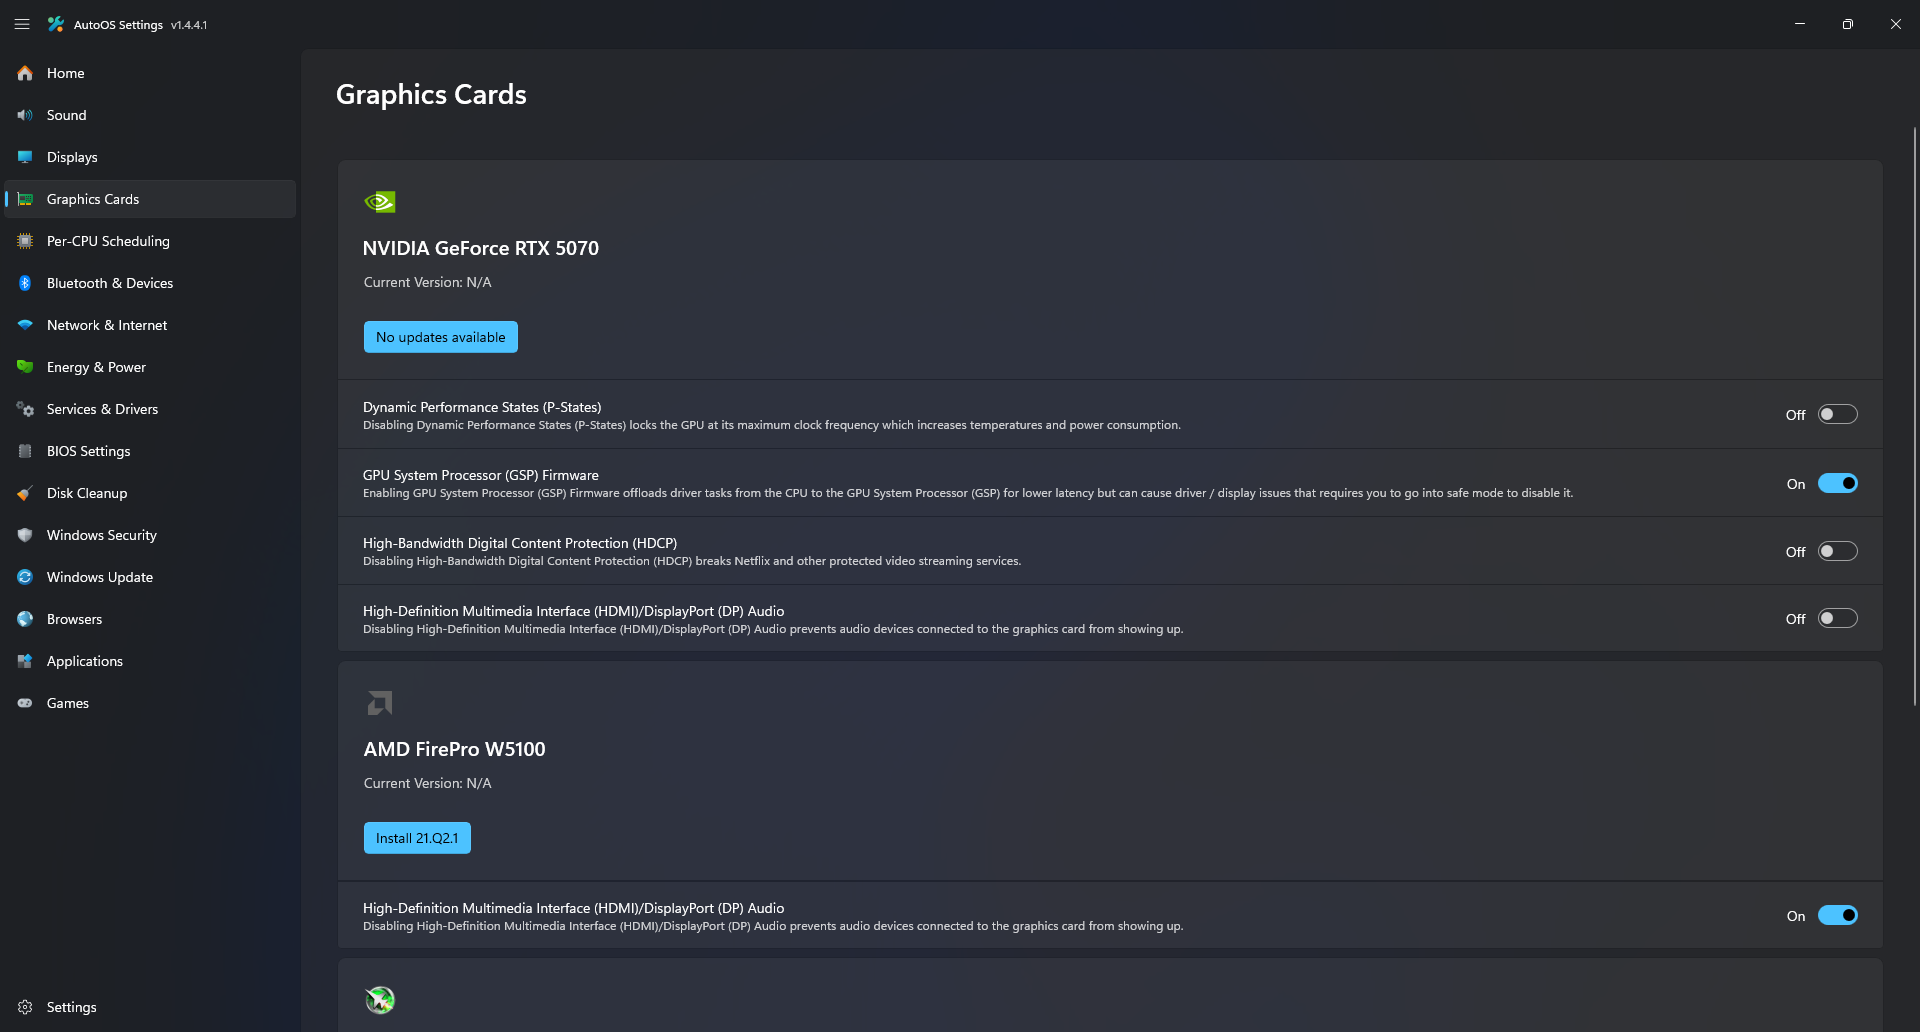
Task: Close the AutoOS Settings window
Action: tap(1896, 24)
